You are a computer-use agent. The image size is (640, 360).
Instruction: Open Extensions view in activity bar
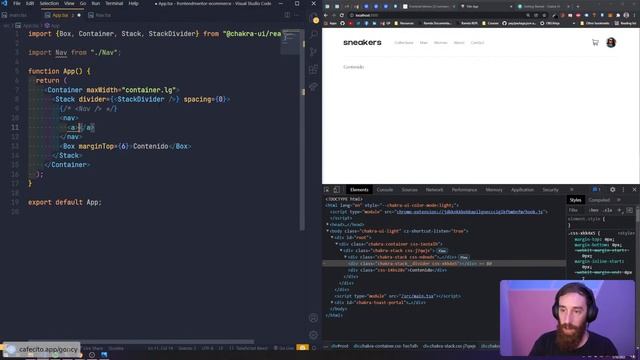tap(313, 69)
